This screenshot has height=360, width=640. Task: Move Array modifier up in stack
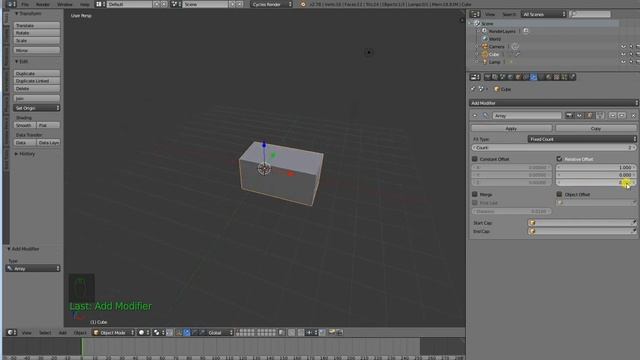tap(612, 116)
